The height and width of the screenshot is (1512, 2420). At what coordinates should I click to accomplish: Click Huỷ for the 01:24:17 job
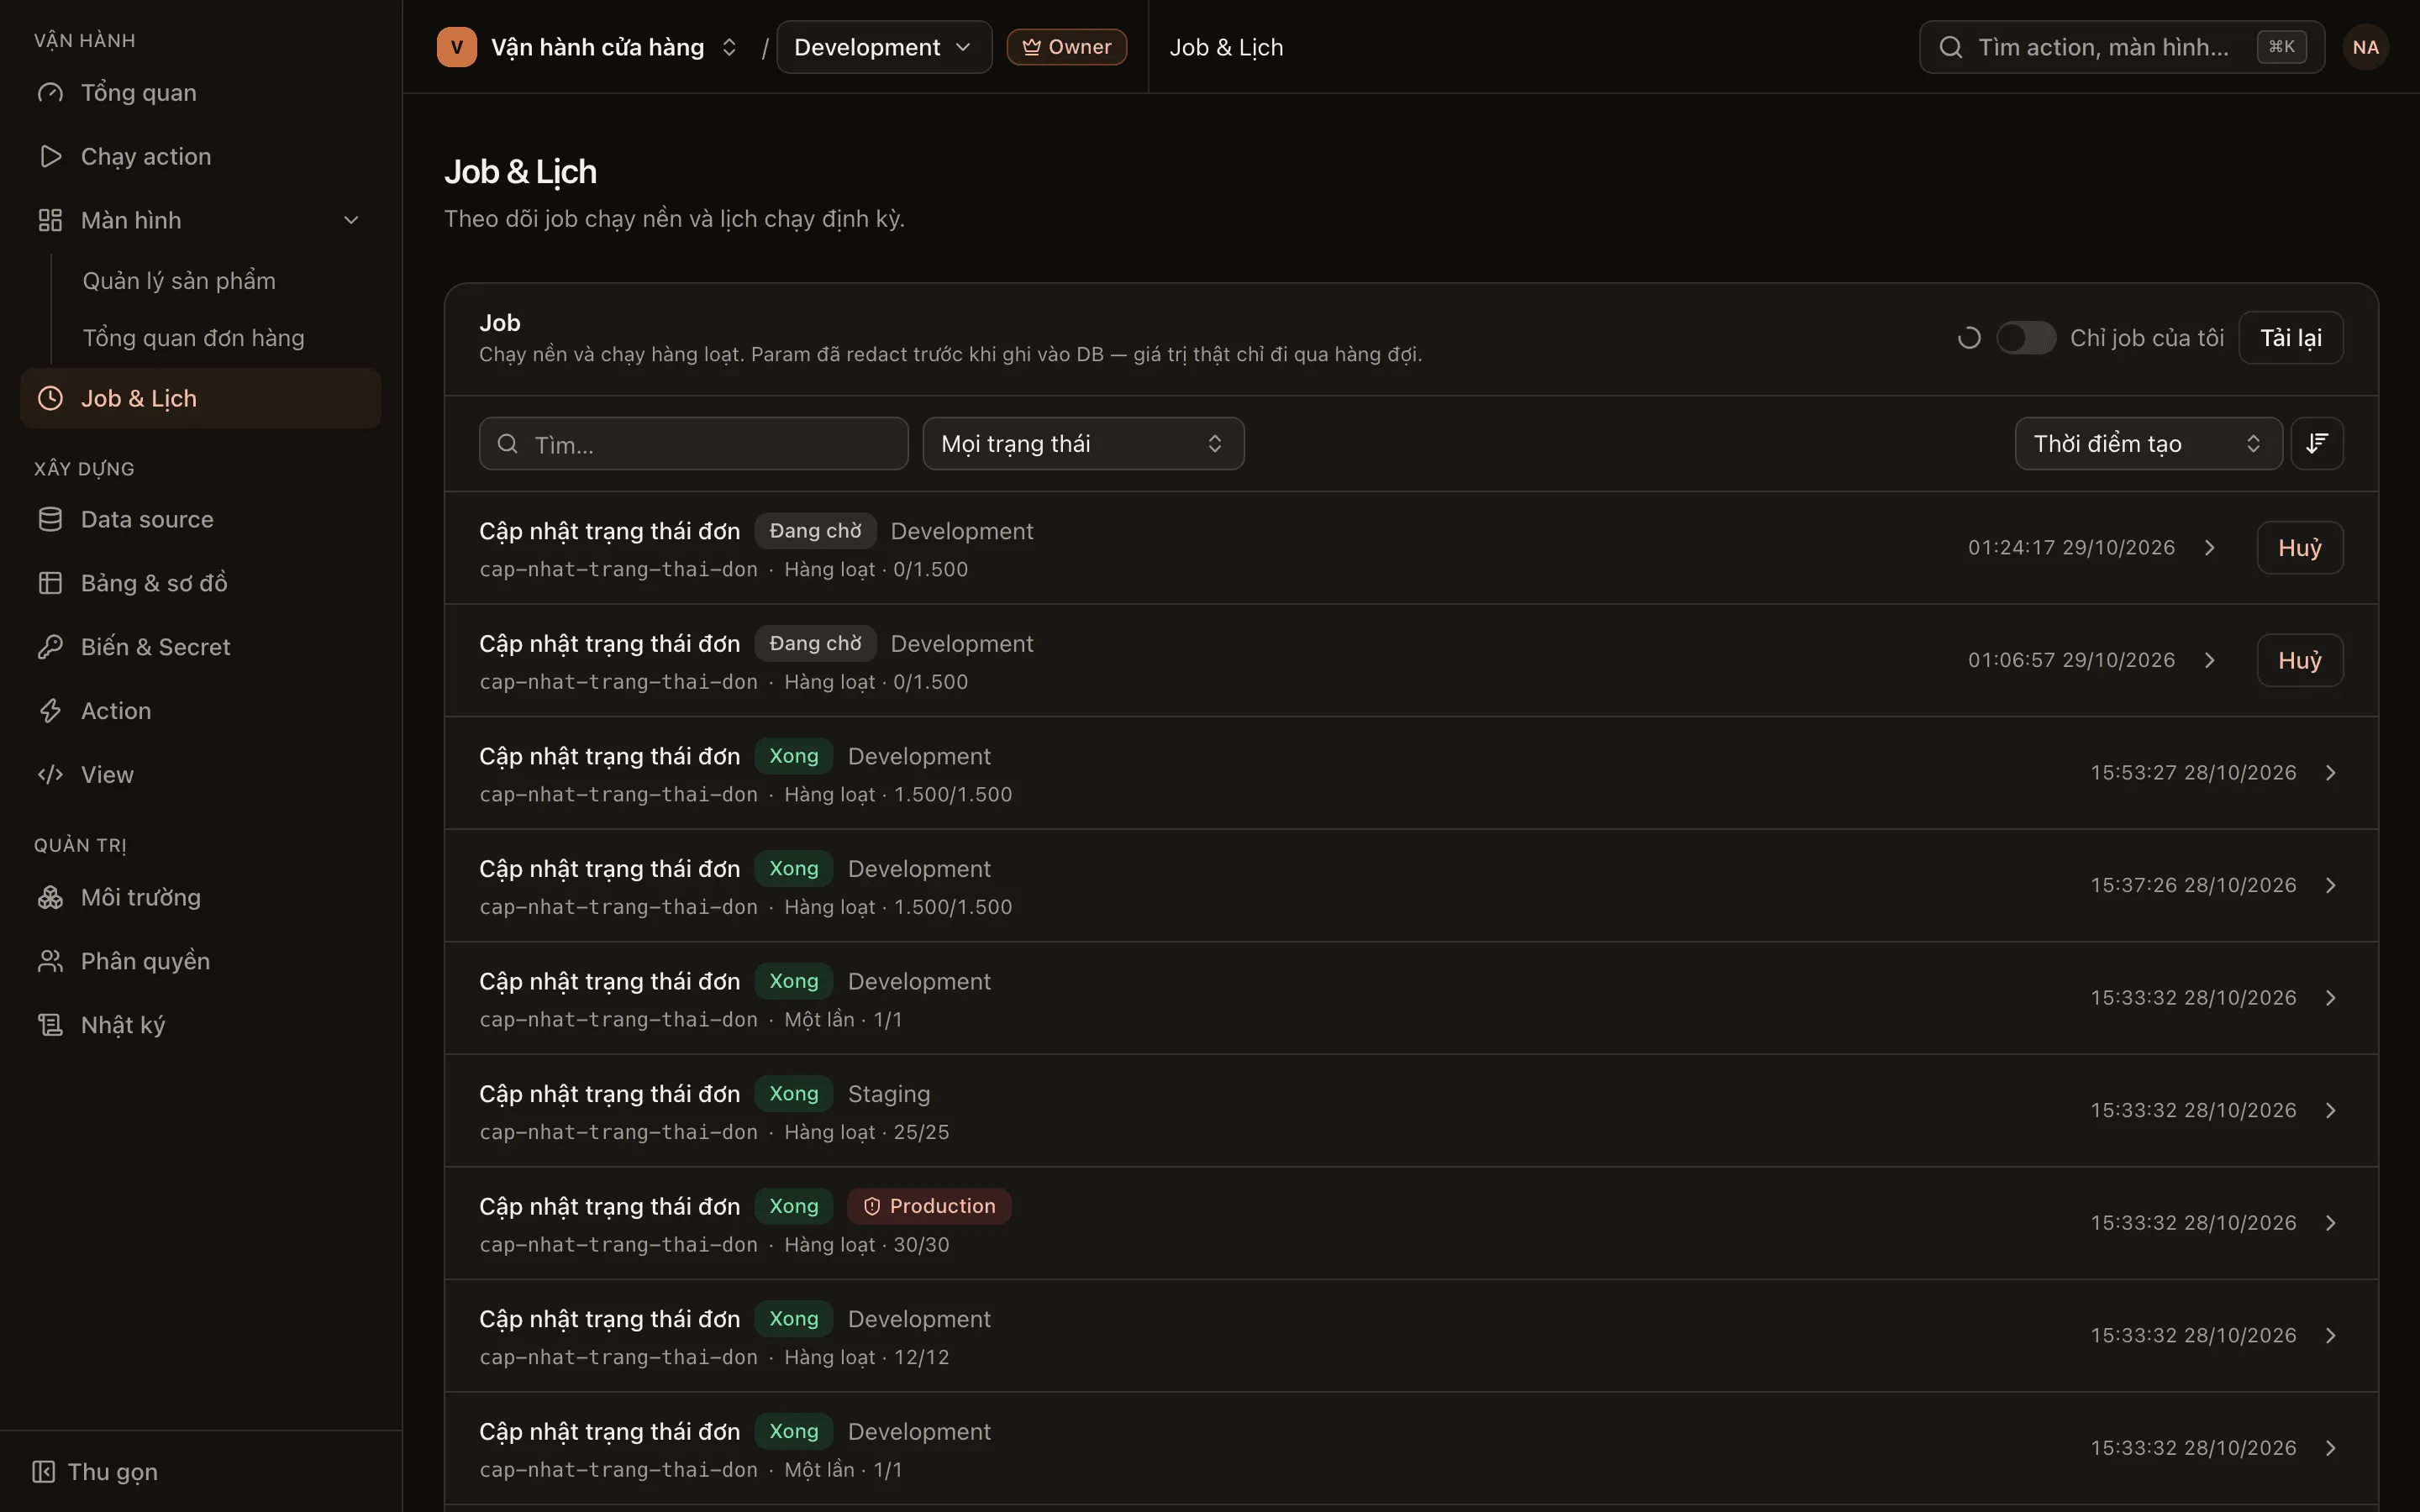[2300, 547]
